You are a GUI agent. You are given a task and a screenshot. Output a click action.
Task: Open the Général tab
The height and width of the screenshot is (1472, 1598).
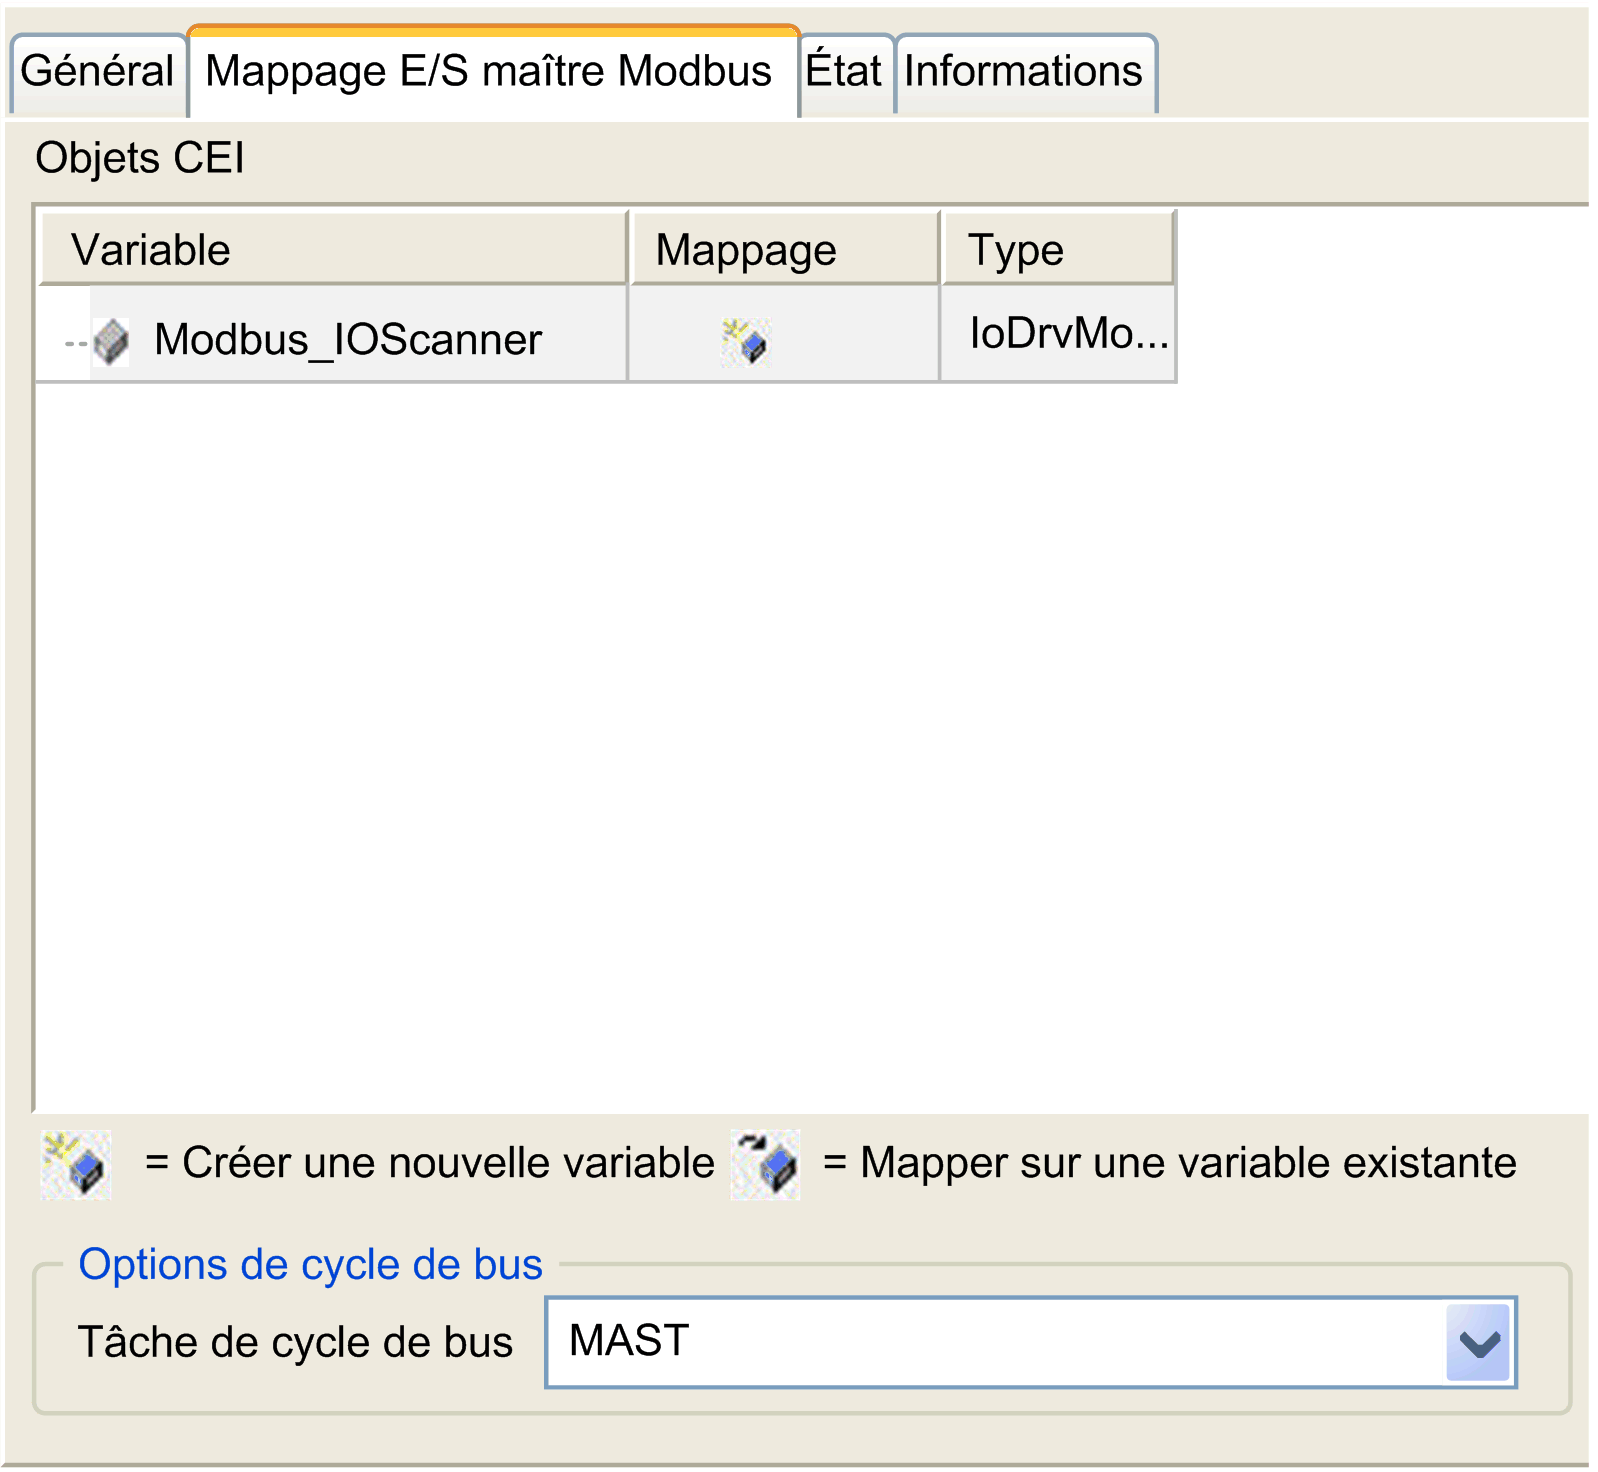[x=97, y=72]
